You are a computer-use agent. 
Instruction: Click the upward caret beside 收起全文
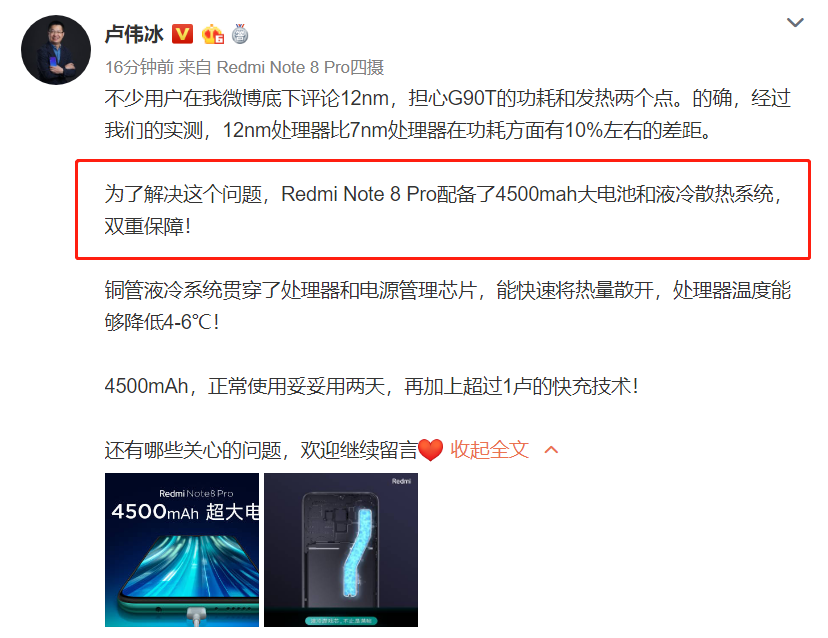point(551,450)
